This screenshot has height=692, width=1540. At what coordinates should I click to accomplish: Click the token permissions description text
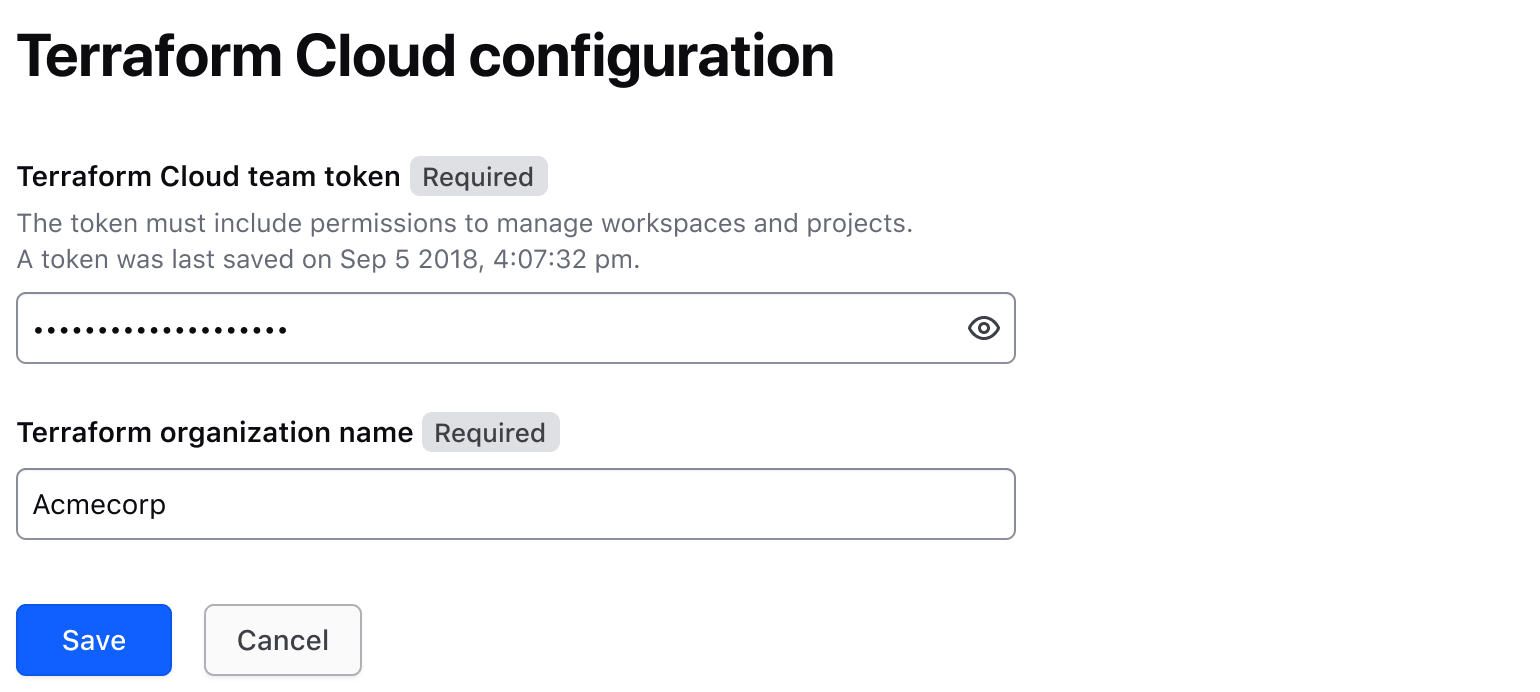[463, 223]
